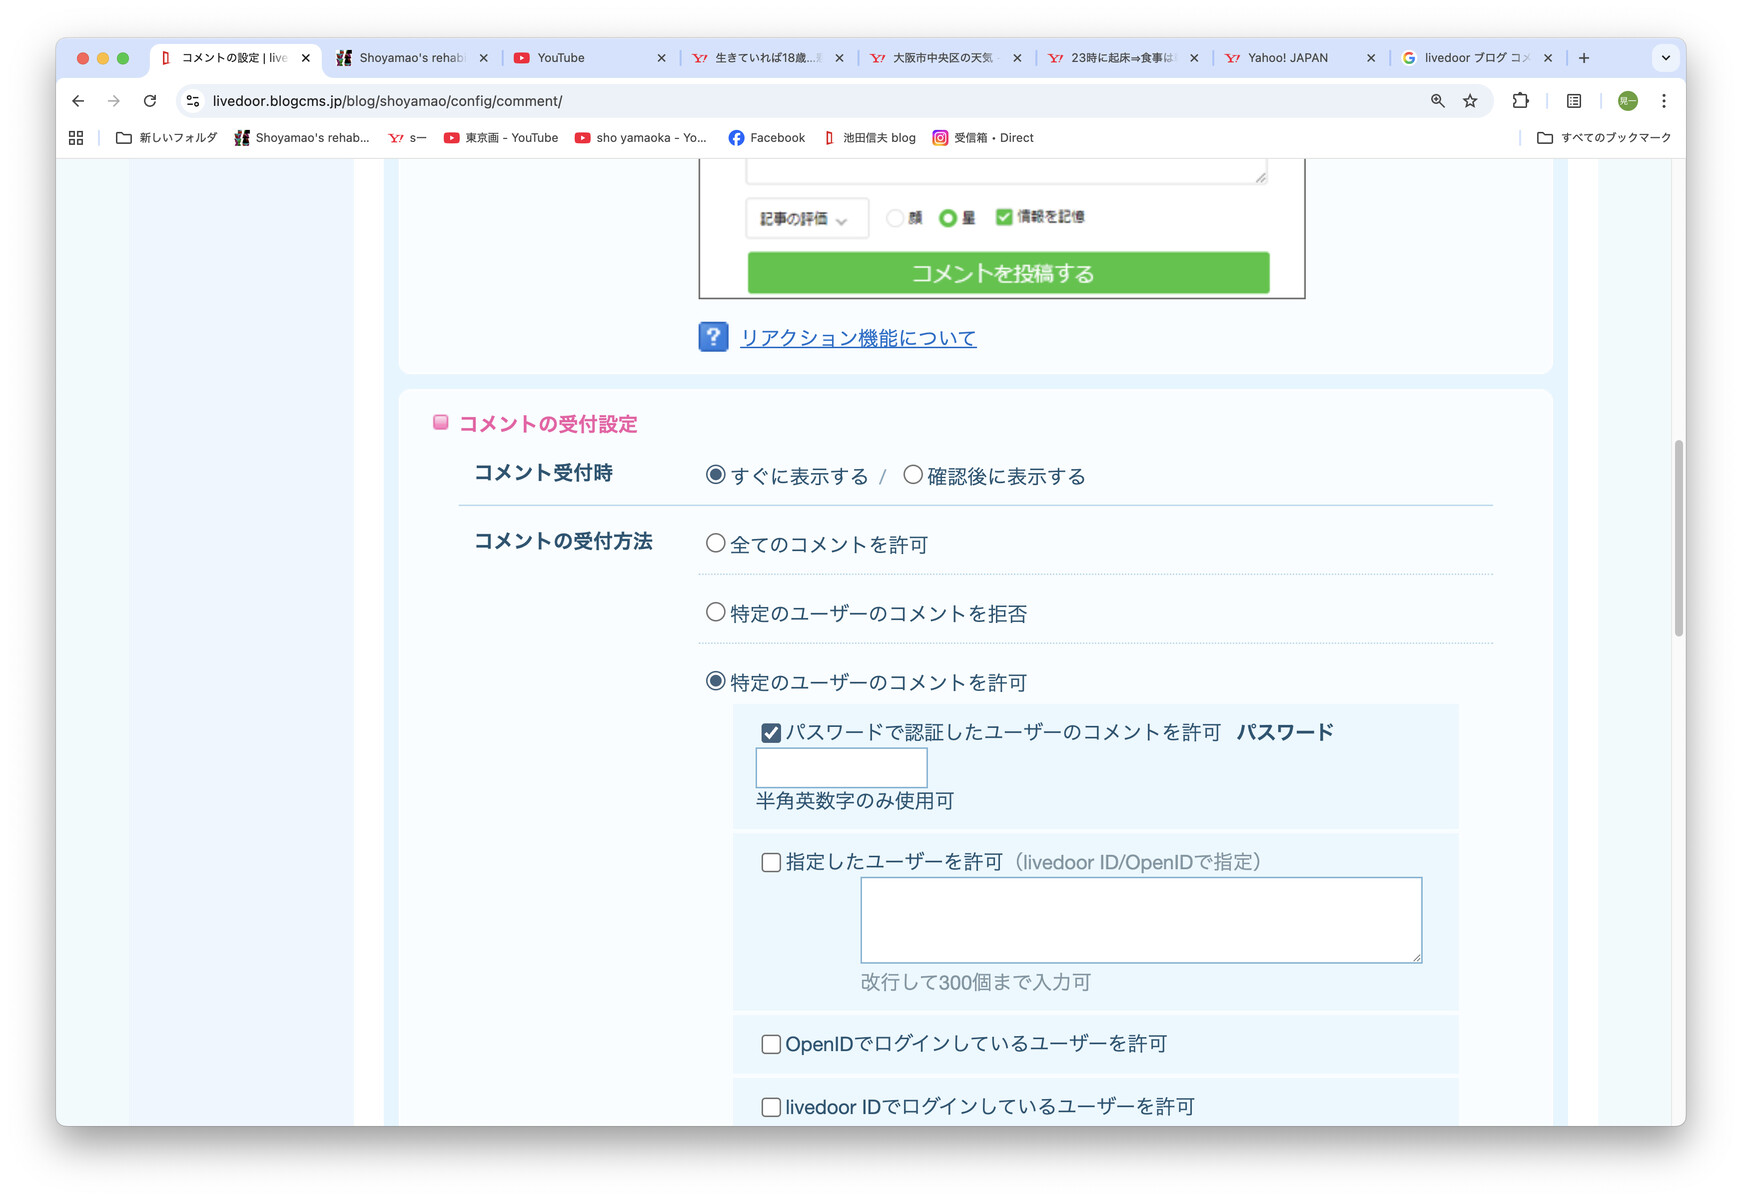This screenshot has height=1200, width=1742.
Task: Open the 記事の評価 dropdown
Action: coord(806,218)
